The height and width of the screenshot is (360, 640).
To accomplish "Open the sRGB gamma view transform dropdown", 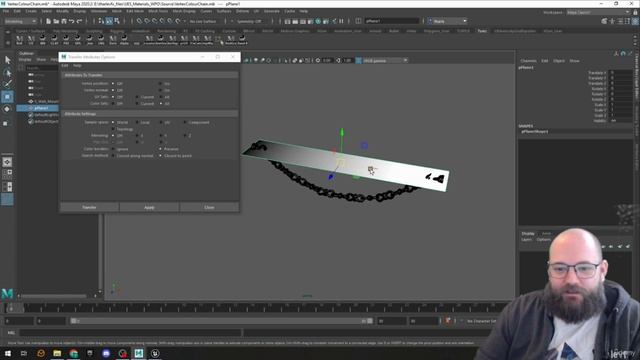I will point(385,60).
